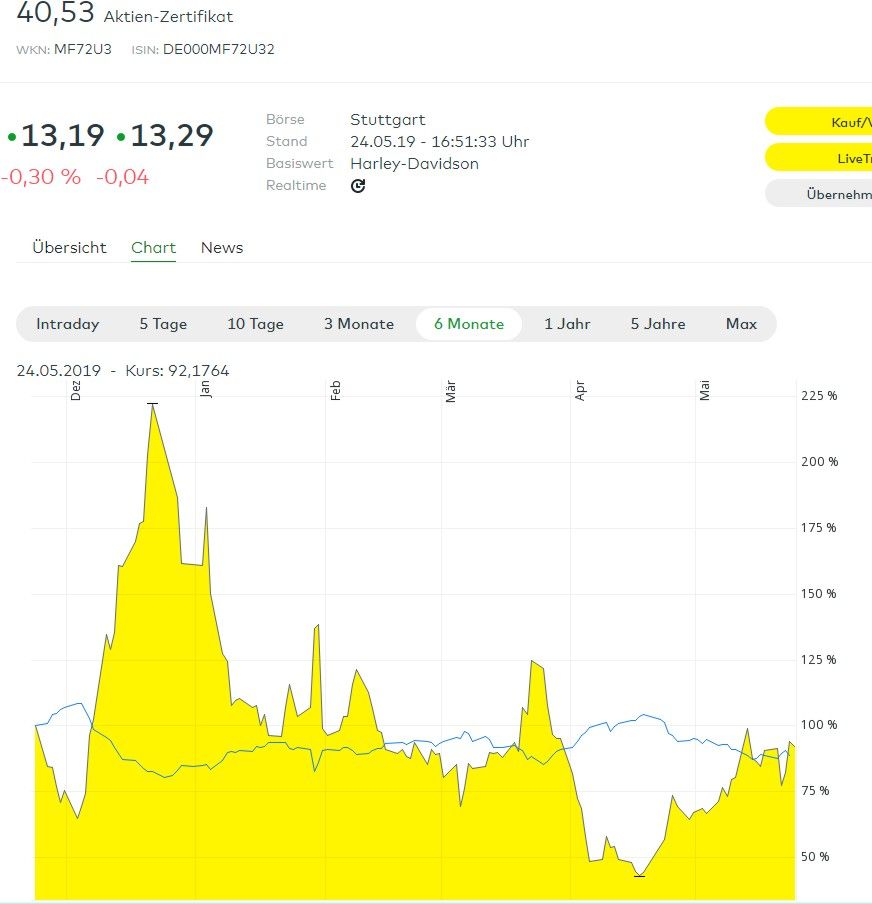872x904 pixels.
Task: Show the Max time range
Action: 741,324
